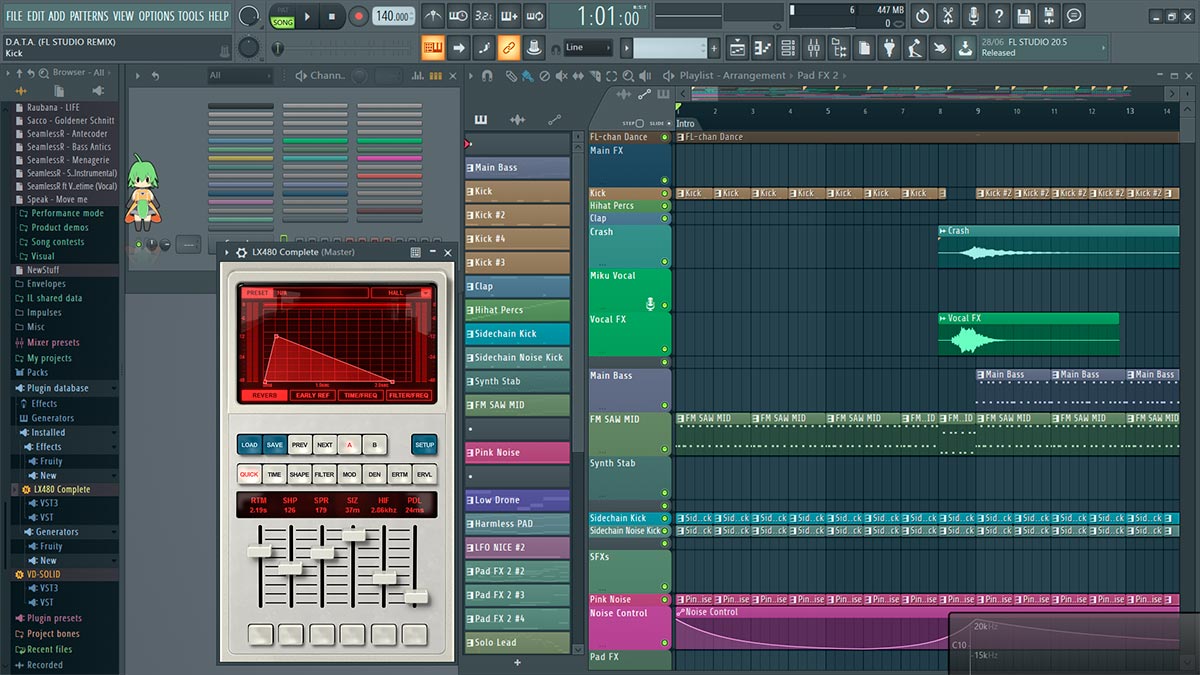The image size is (1200, 675).
Task: Expand the Envelopes folder in browser
Action: point(46,284)
